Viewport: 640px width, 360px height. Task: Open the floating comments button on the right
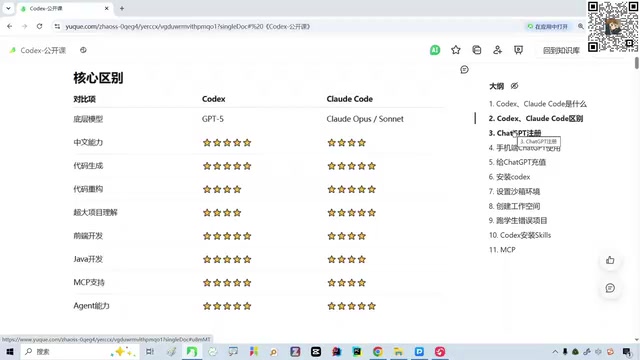click(x=610, y=288)
